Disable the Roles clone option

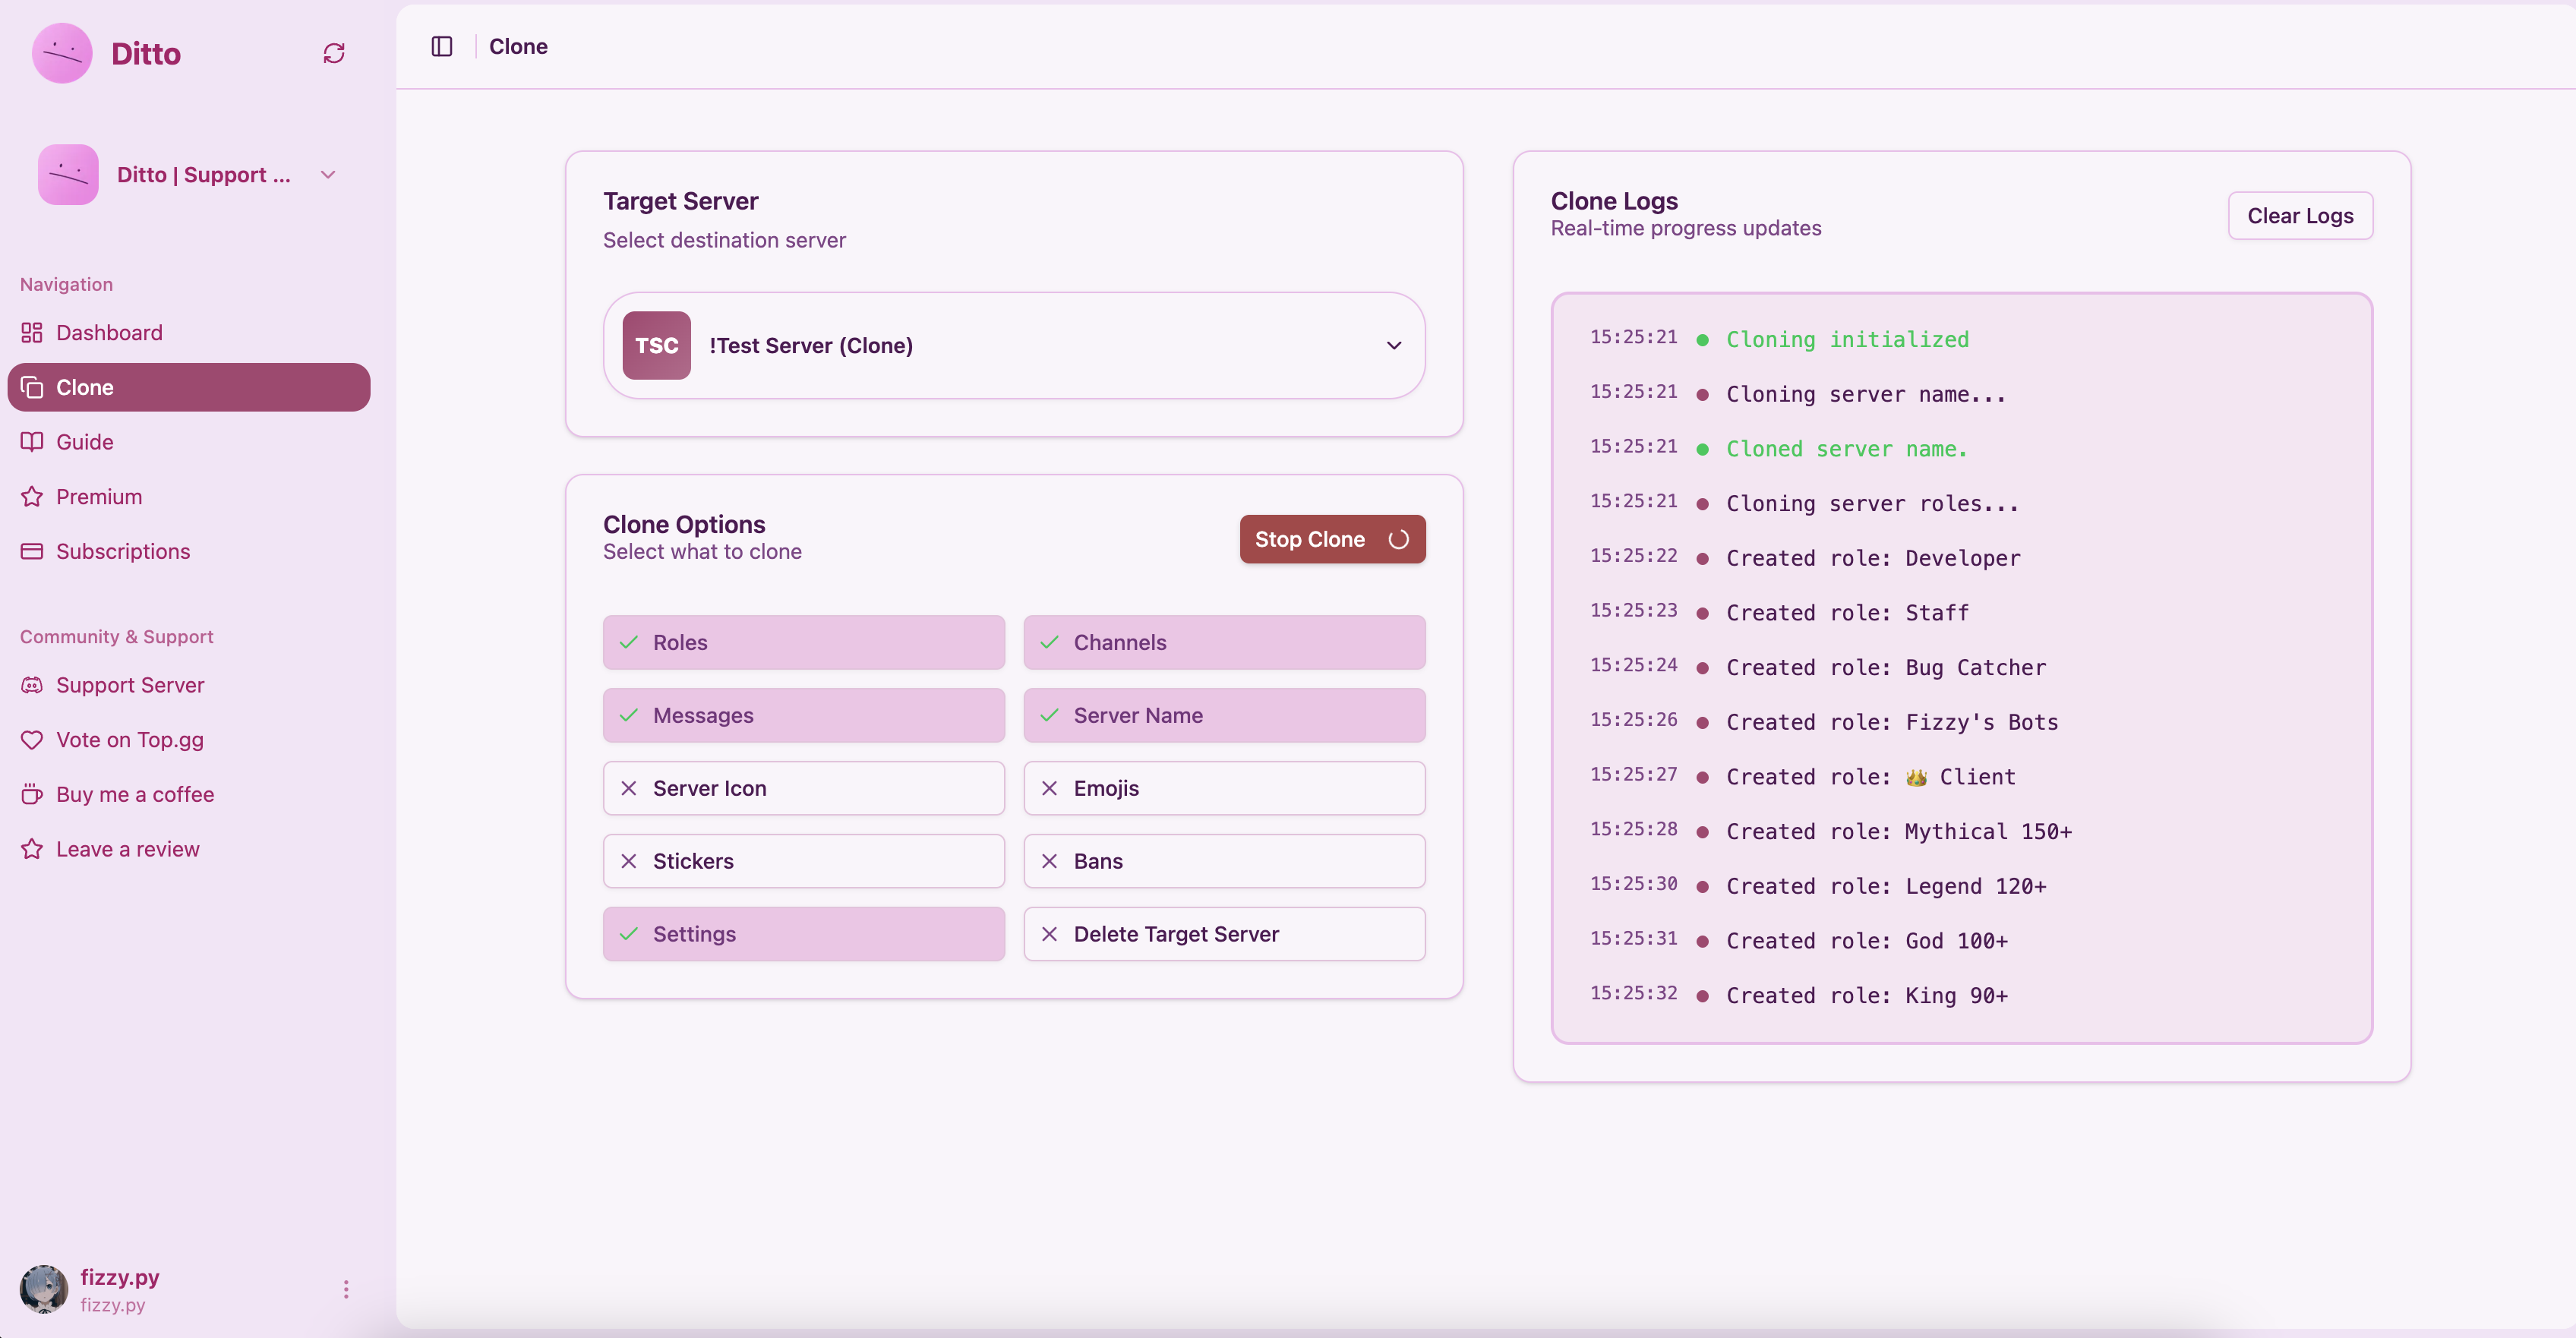tap(803, 642)
